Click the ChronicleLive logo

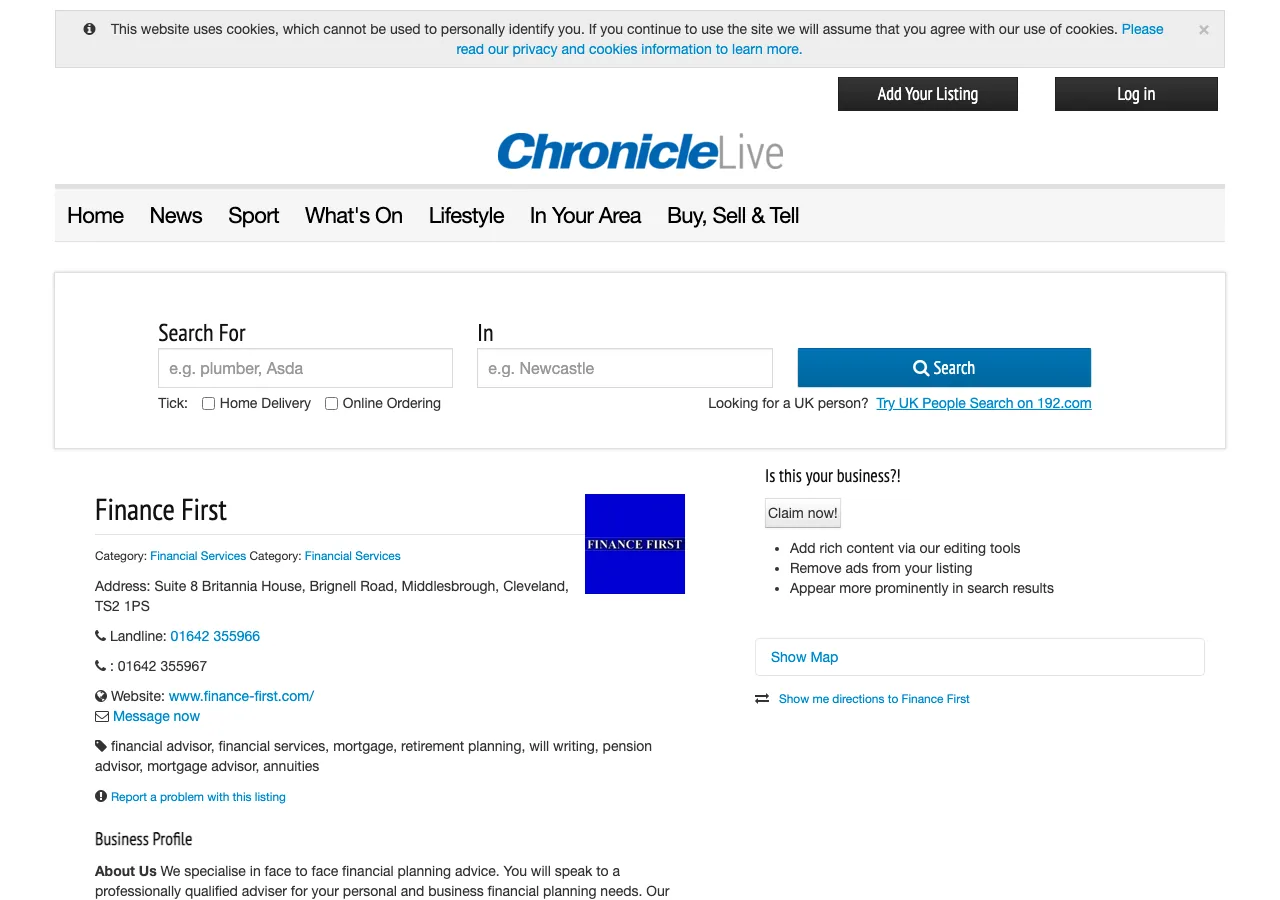(640, 152)
